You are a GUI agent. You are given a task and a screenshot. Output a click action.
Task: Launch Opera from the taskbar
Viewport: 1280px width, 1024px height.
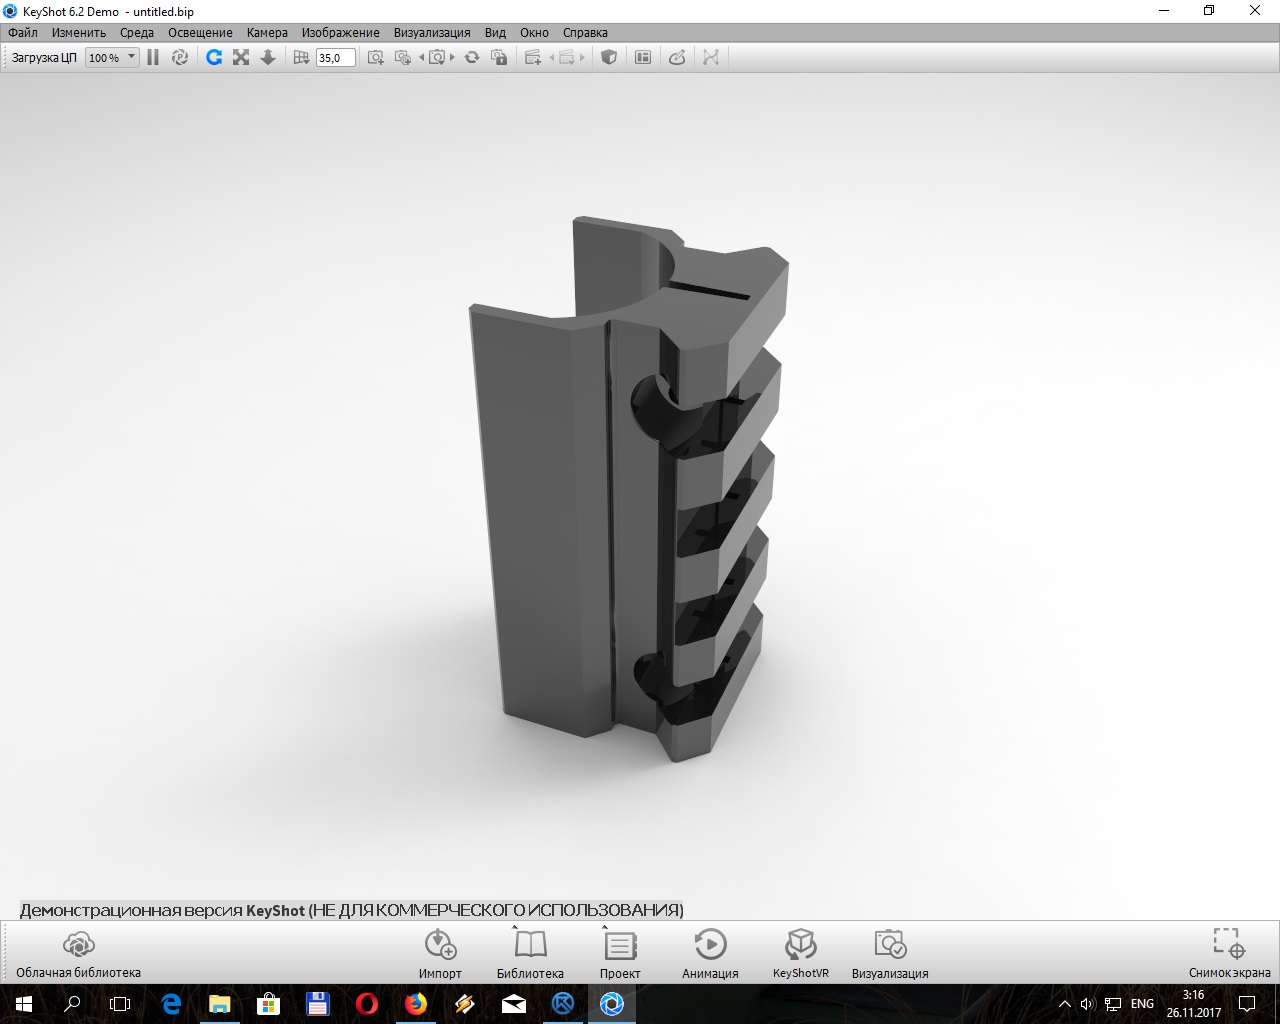pos(366,1004)
